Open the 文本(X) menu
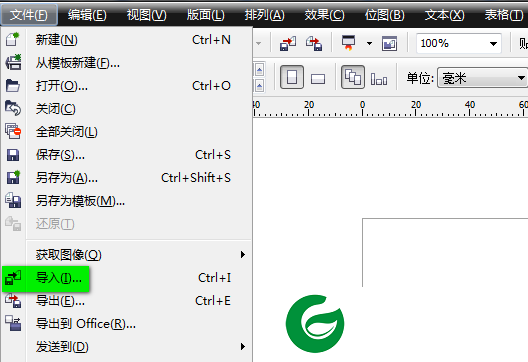 [x=444, y=15]
